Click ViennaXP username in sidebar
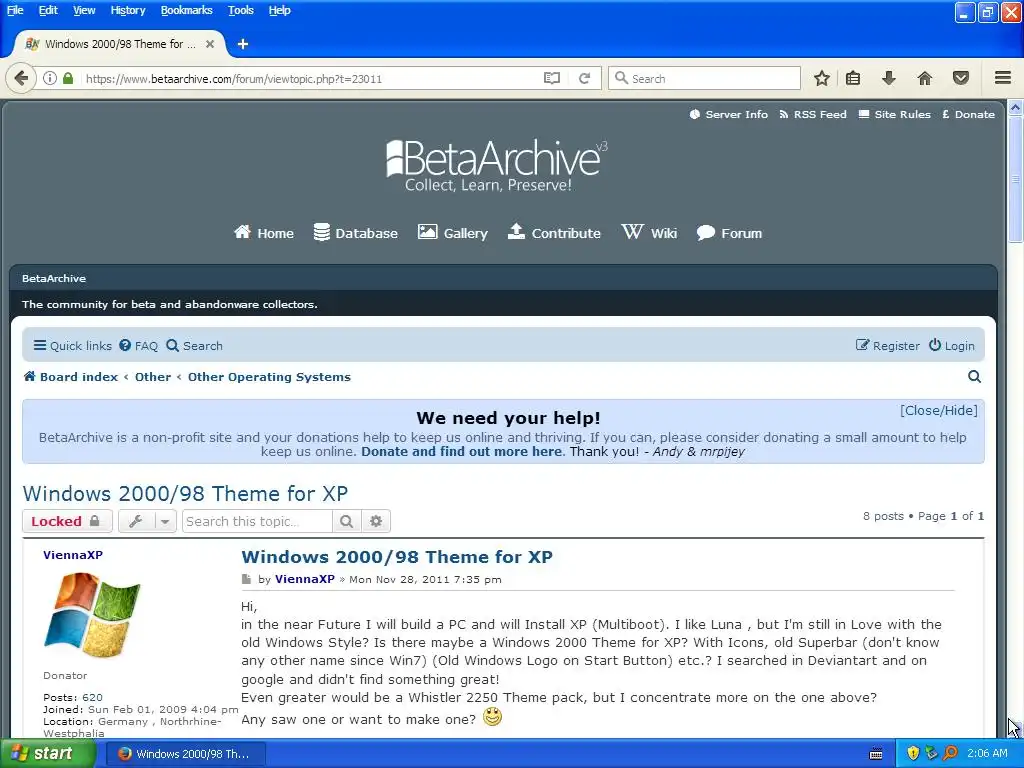Viewport: 1024px width, 768px height. pyautogui.click(x=72, y=554)
